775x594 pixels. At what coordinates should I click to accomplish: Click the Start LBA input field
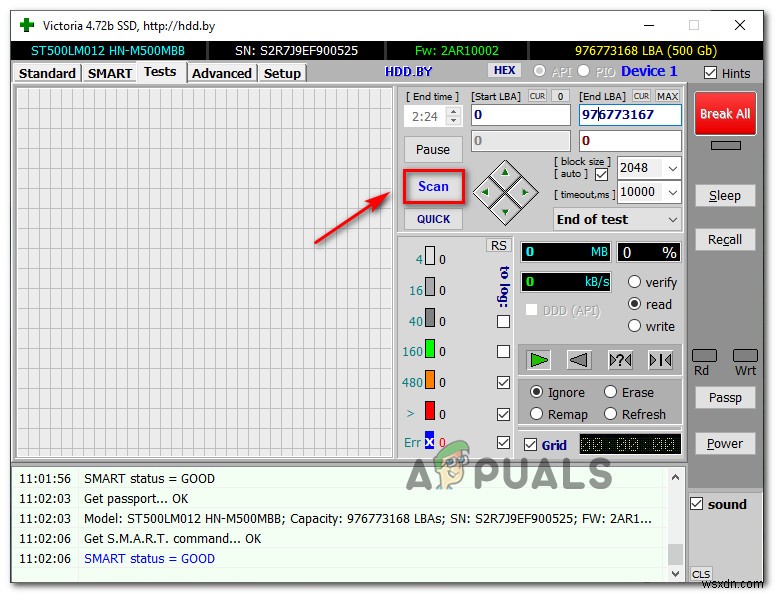coord(520,115)
